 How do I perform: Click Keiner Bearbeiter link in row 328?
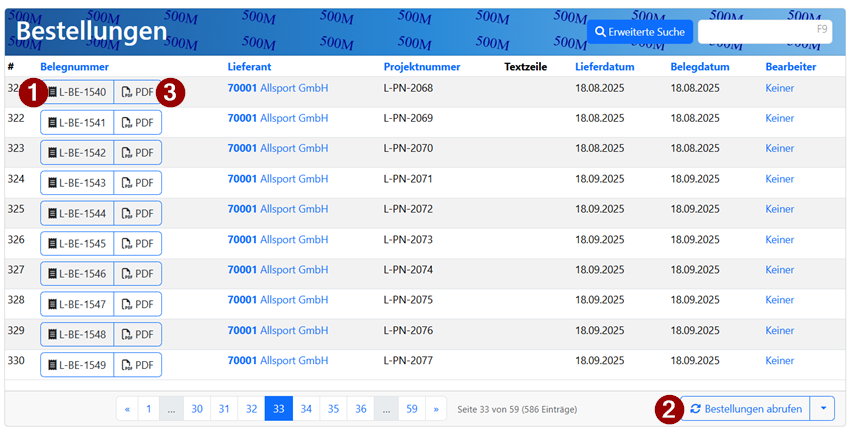[779, 300]
